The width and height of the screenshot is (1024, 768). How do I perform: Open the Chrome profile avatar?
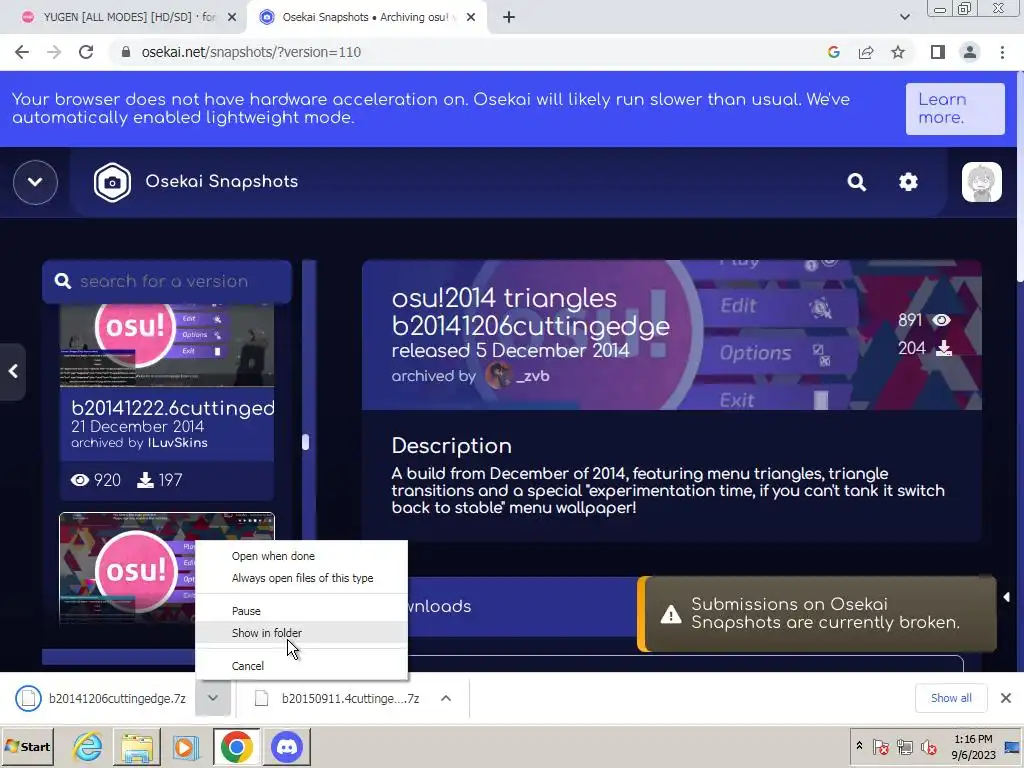click(x=970, y=52)
